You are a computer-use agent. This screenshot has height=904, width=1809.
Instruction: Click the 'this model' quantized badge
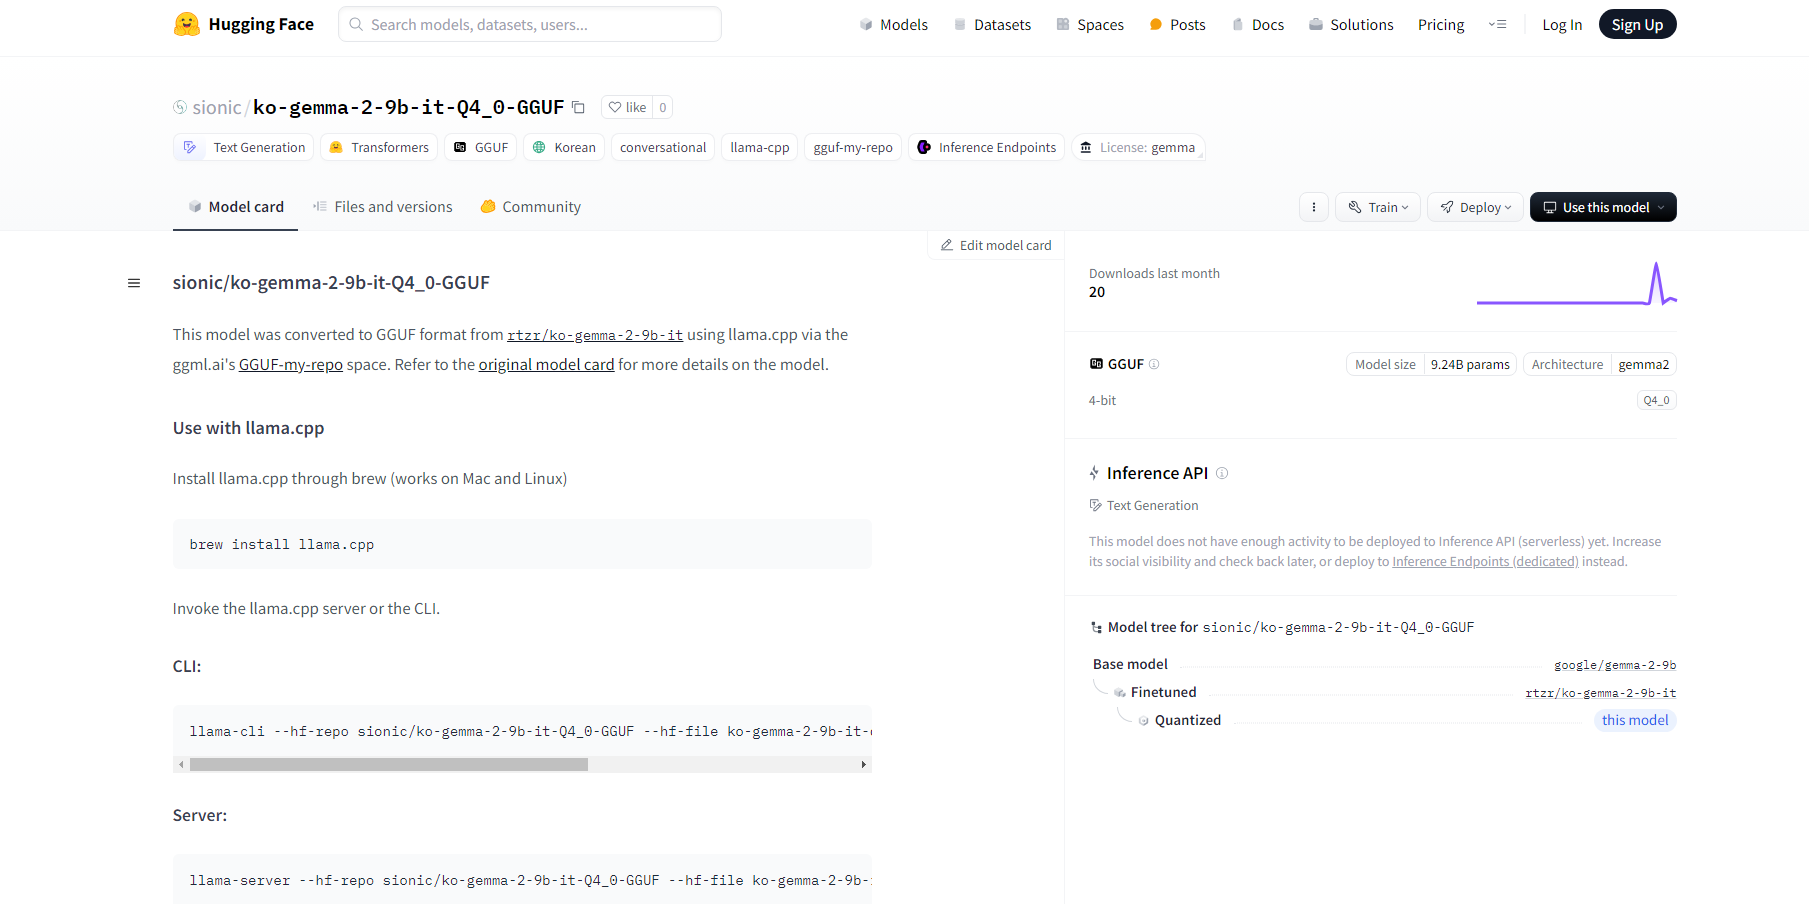pyautogui.click(x=1635, y=720)
